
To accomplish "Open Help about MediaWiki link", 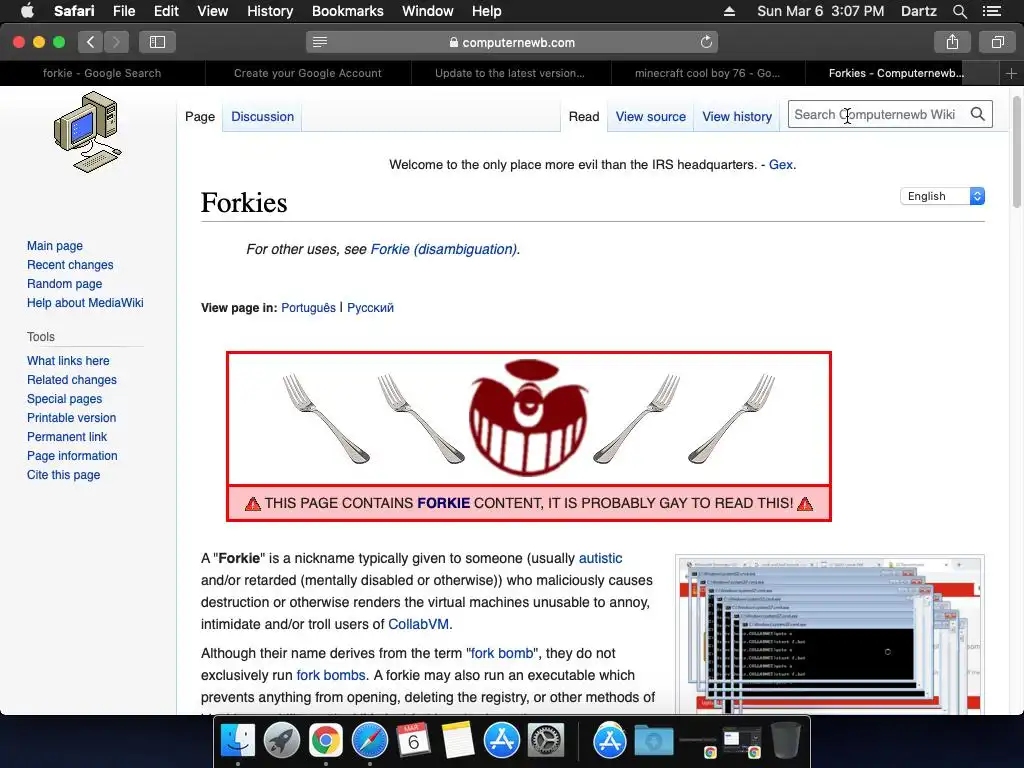I will click(x=85, y=302).
